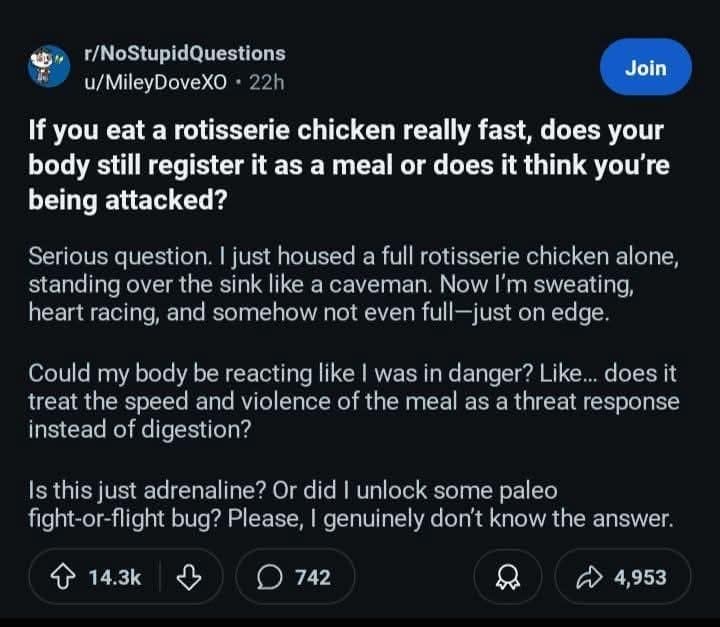Open comments via the speech bubble icon
720x627 pixels.
(x=270, y=576)
